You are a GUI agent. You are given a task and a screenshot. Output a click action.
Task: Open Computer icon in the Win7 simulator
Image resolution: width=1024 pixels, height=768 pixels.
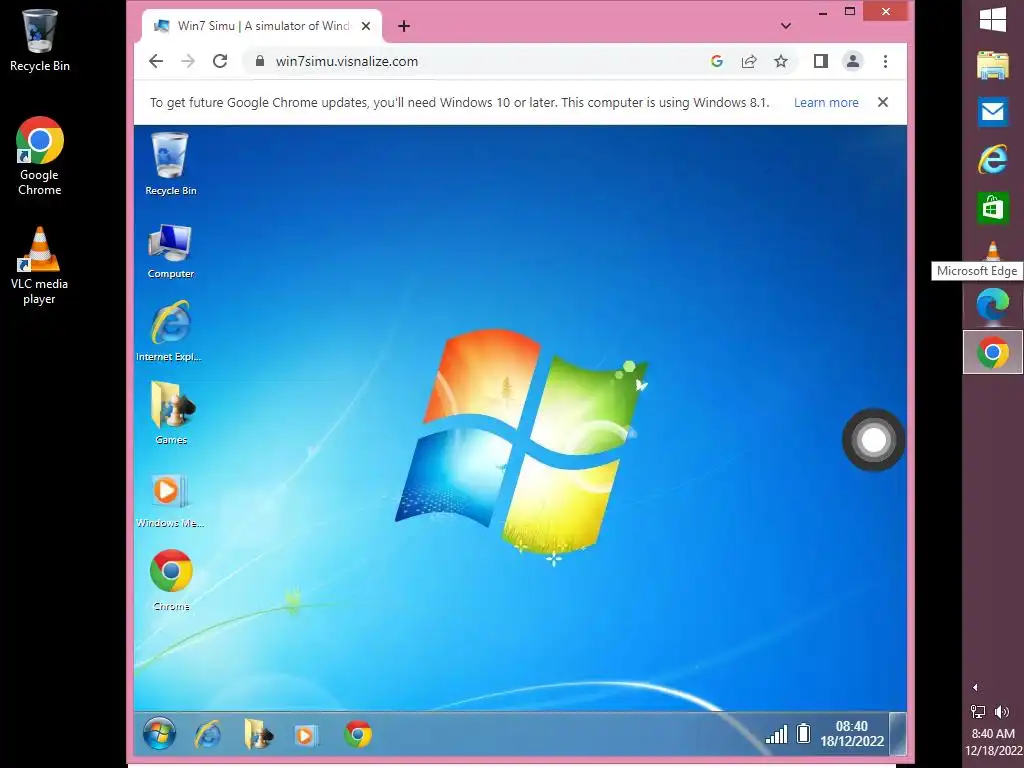[x=170, y=251]
